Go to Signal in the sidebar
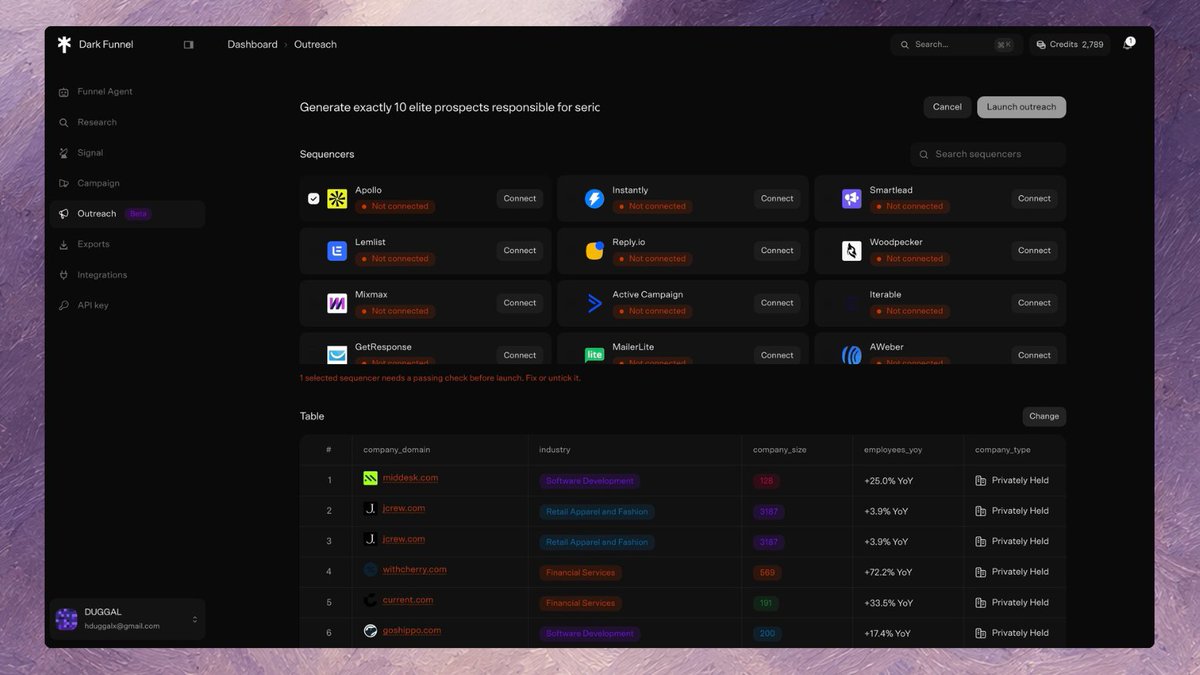This screenshot has width=1200, height=675. click(127, 153)
